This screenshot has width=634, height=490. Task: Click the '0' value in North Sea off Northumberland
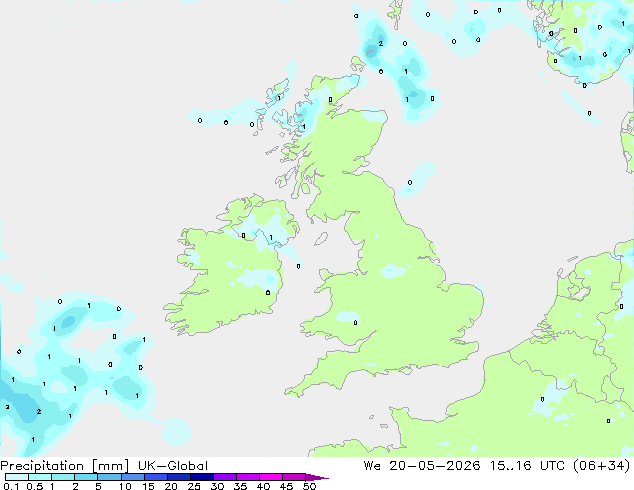pyautogui.click(x=410, y=183)
